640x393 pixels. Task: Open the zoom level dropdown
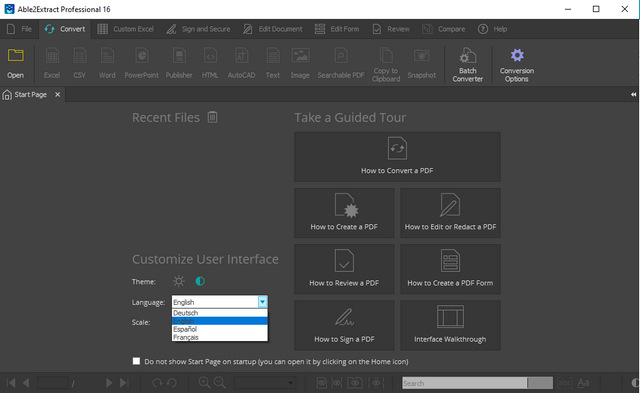[x=264, y=383]
